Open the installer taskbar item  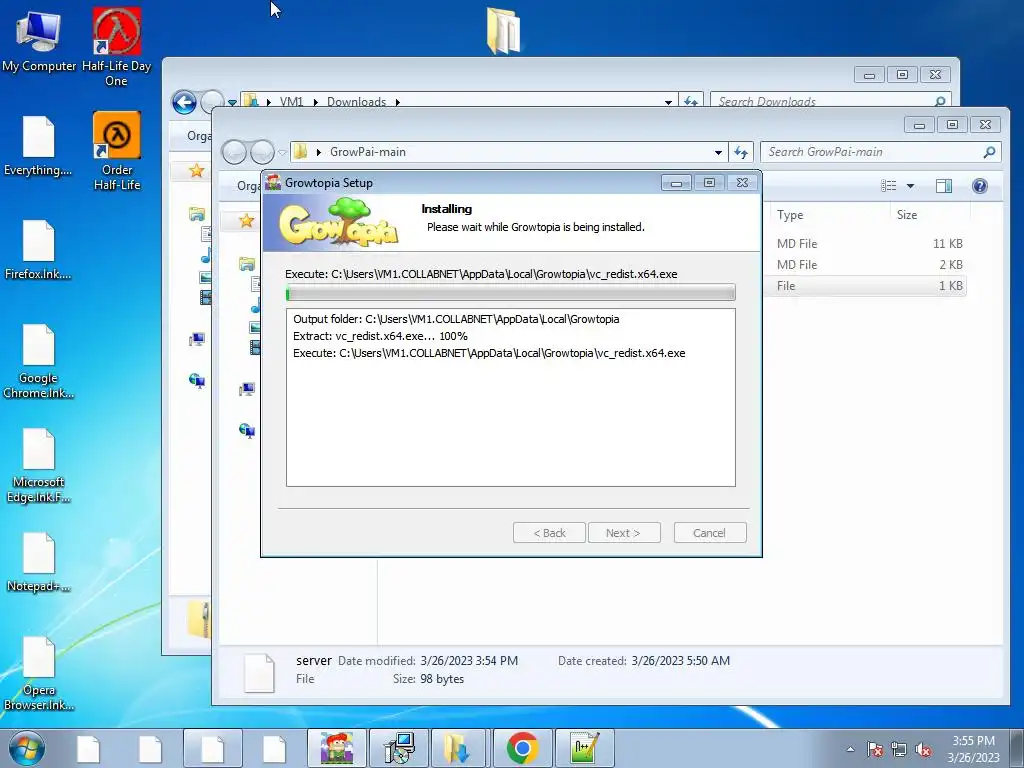(398, 748)
